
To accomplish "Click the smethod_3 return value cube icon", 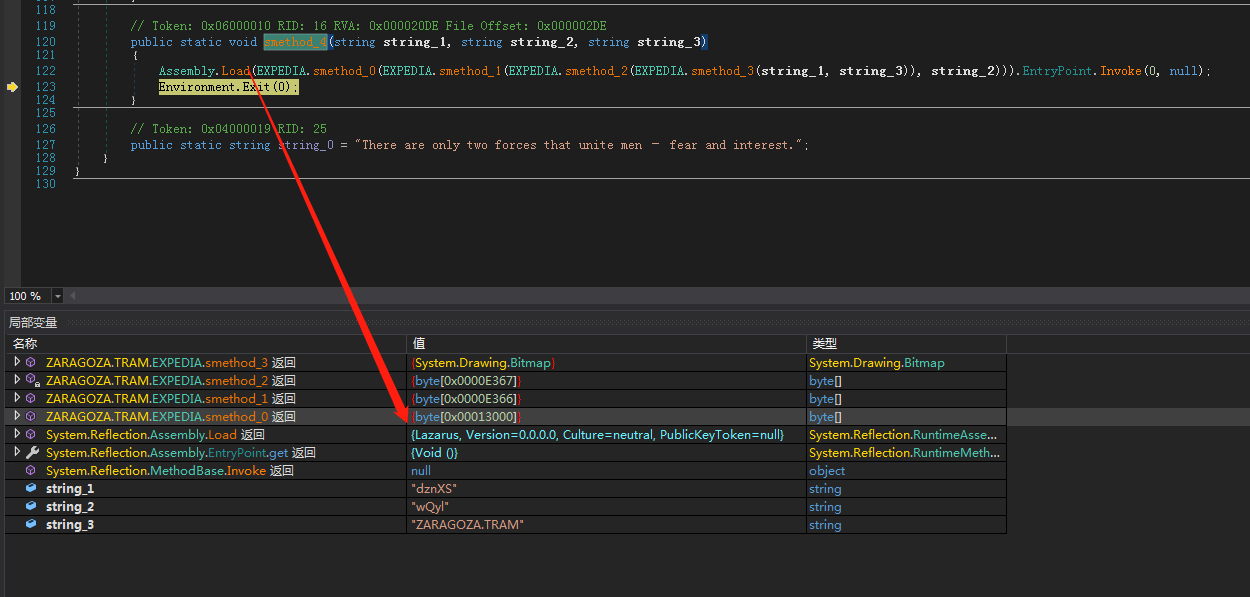I will tap(31, 363).
